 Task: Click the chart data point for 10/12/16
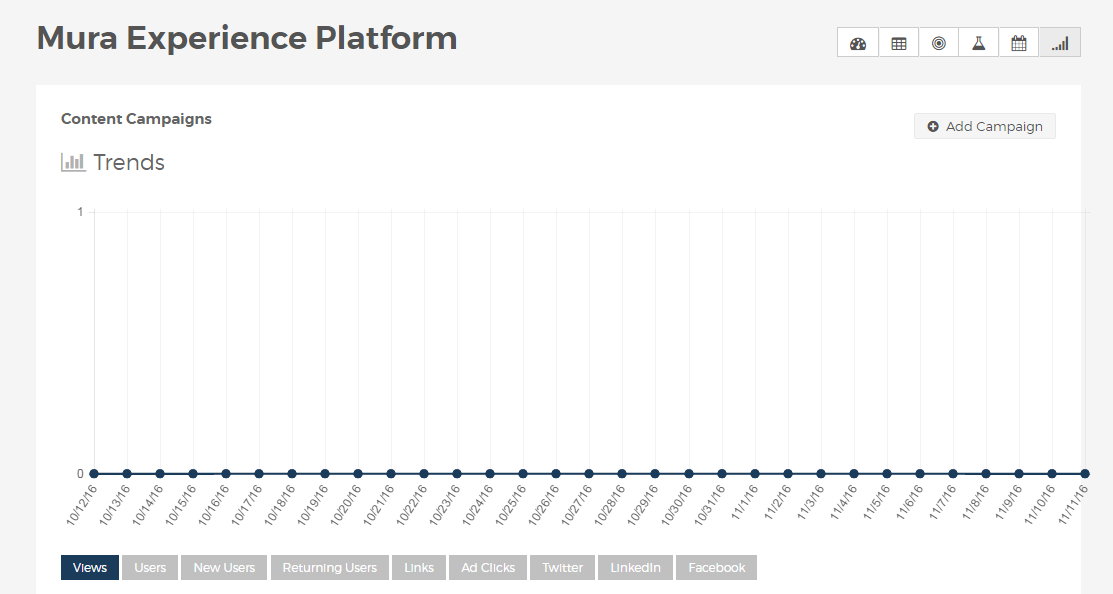94,473
